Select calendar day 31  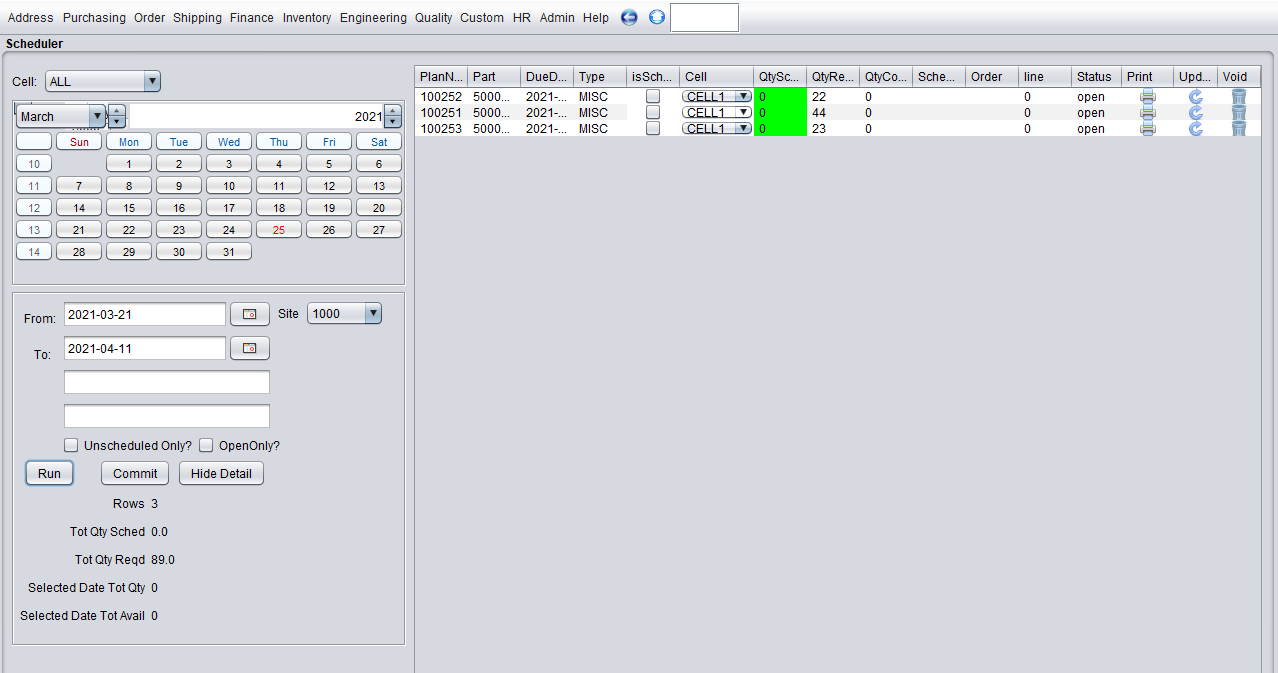pyautogui.click(x=229, y=252)
